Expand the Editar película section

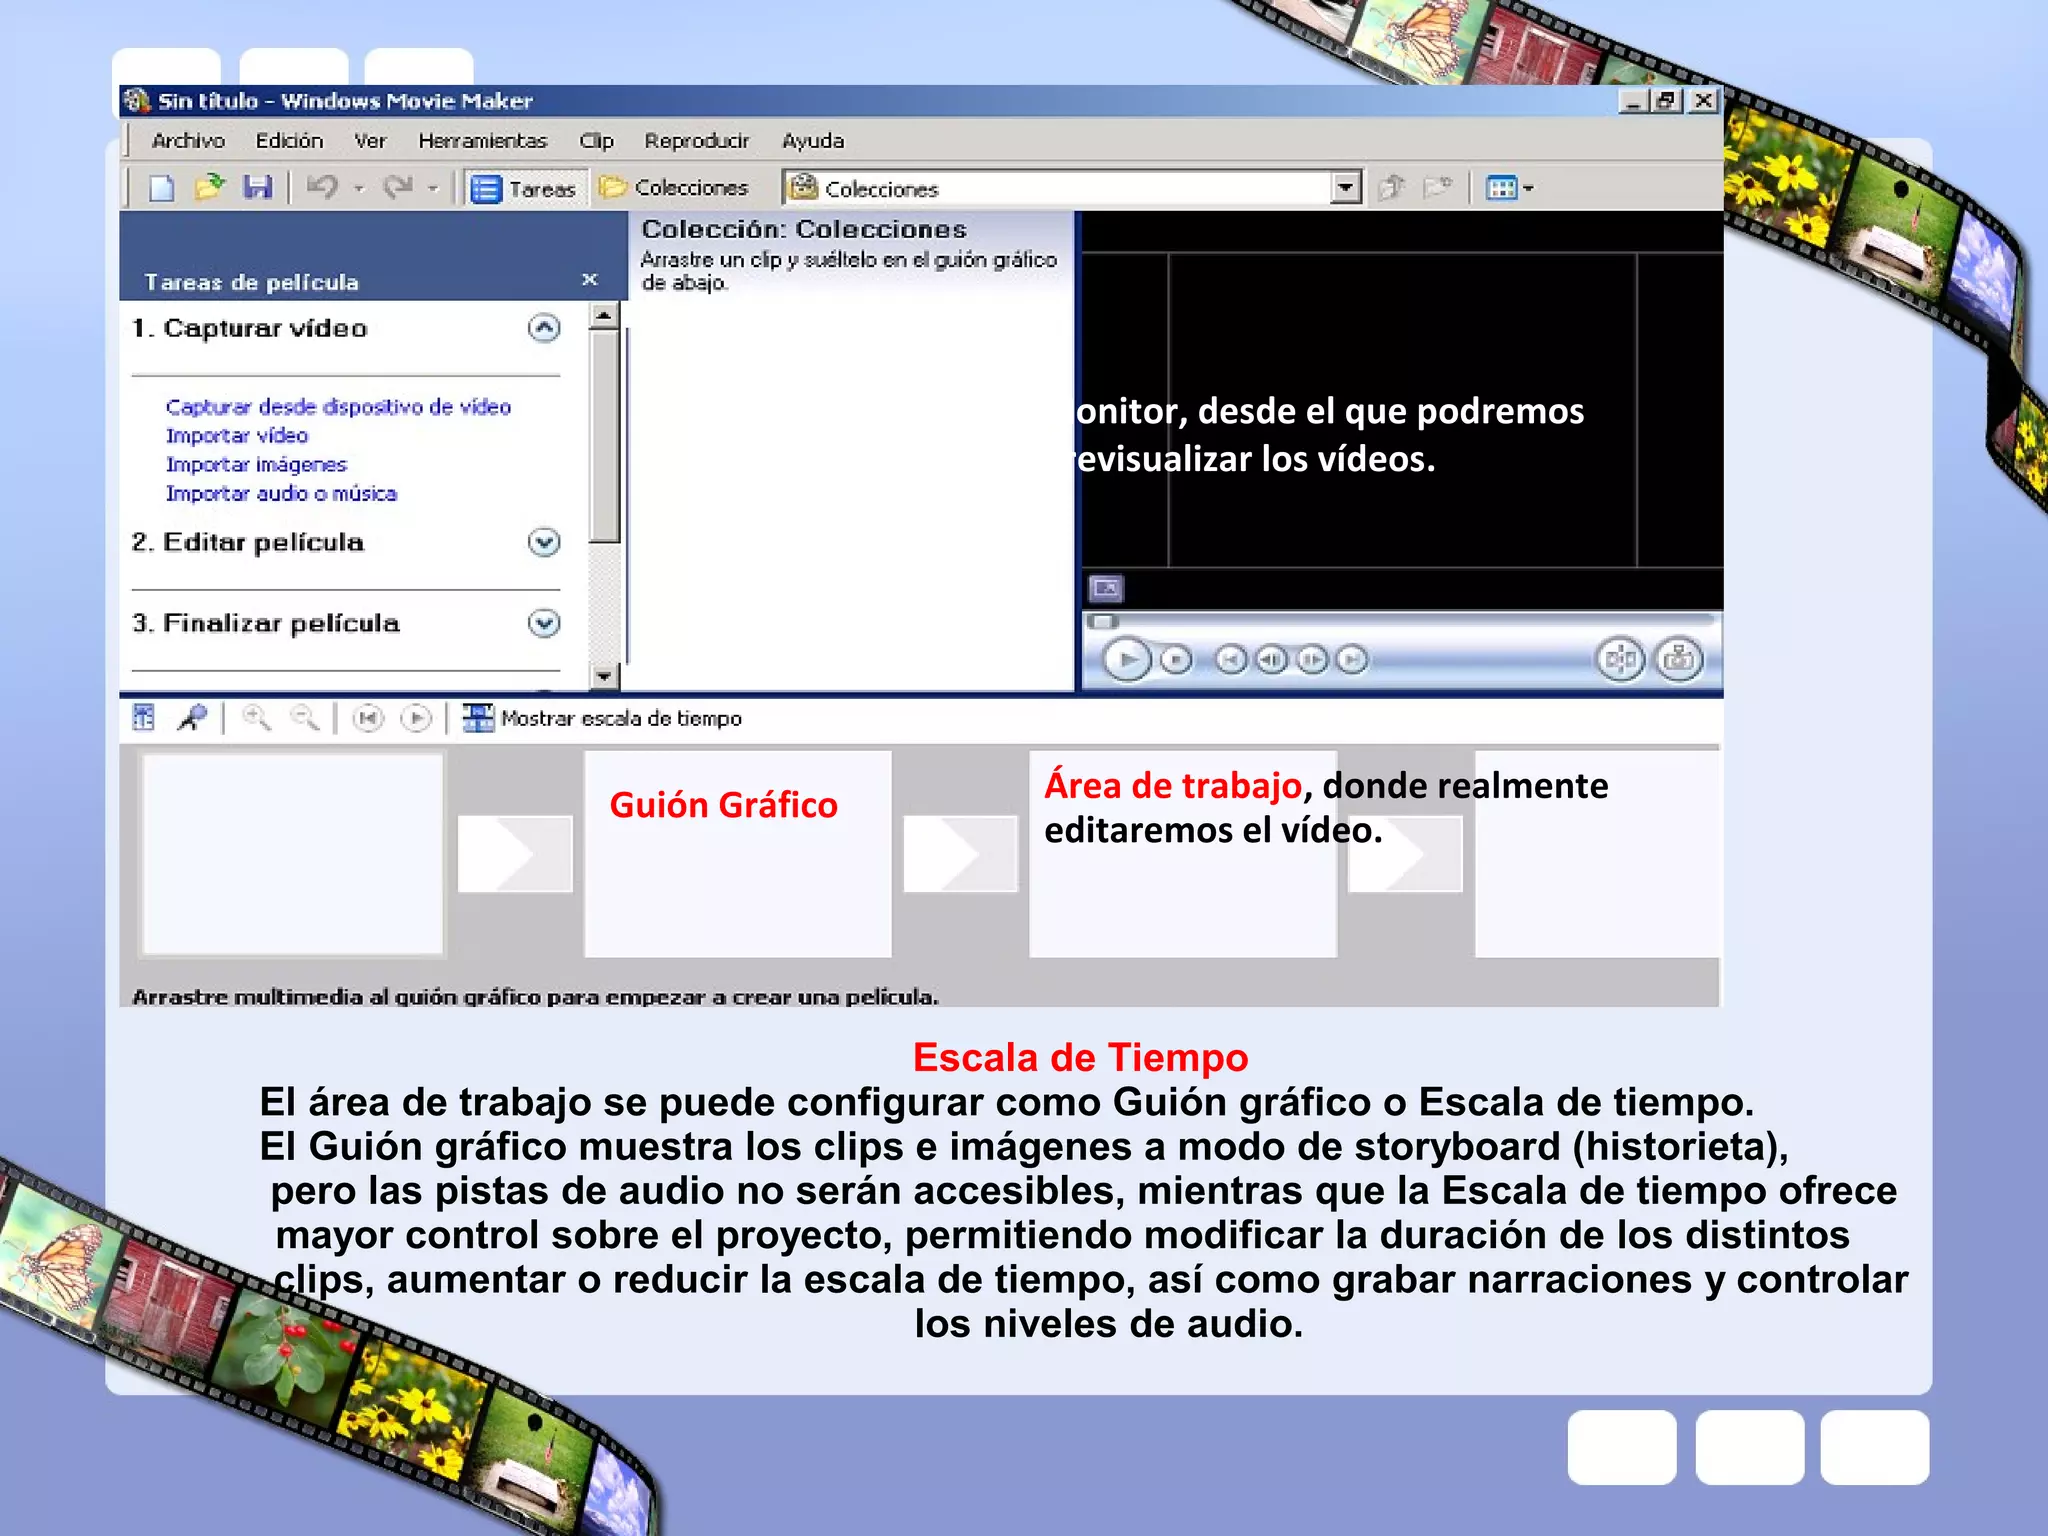click(x=544, y=542)
